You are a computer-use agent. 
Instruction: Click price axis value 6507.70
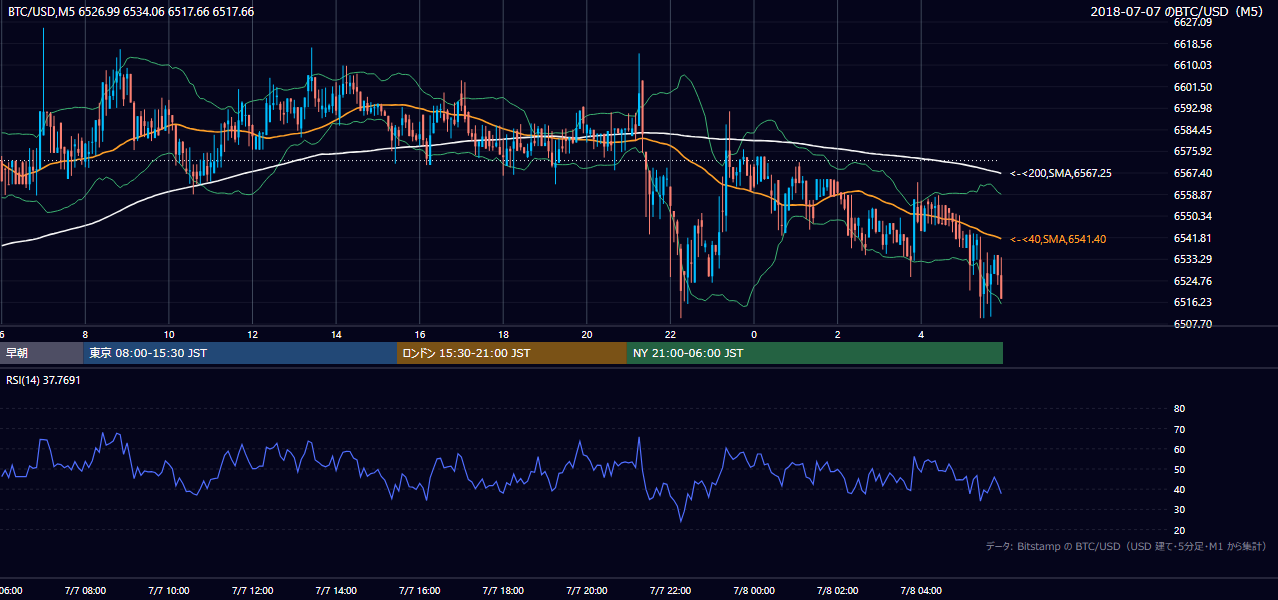point(1193,324)
